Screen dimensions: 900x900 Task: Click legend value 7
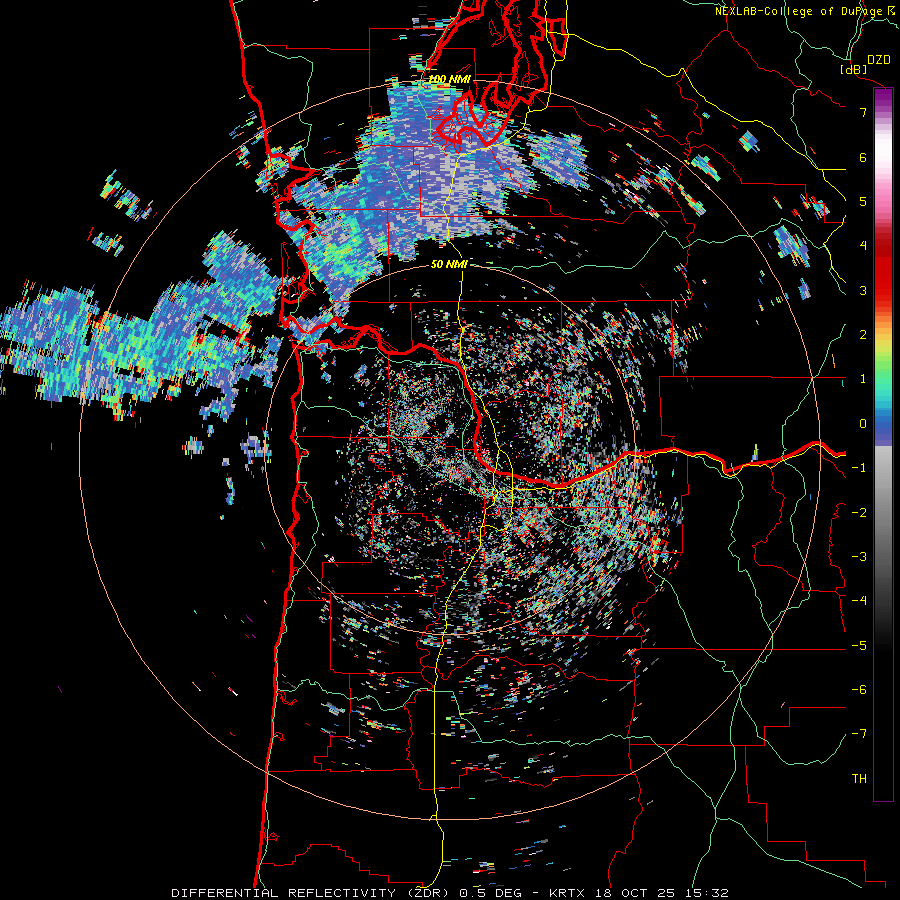click(x=863, y=112)
